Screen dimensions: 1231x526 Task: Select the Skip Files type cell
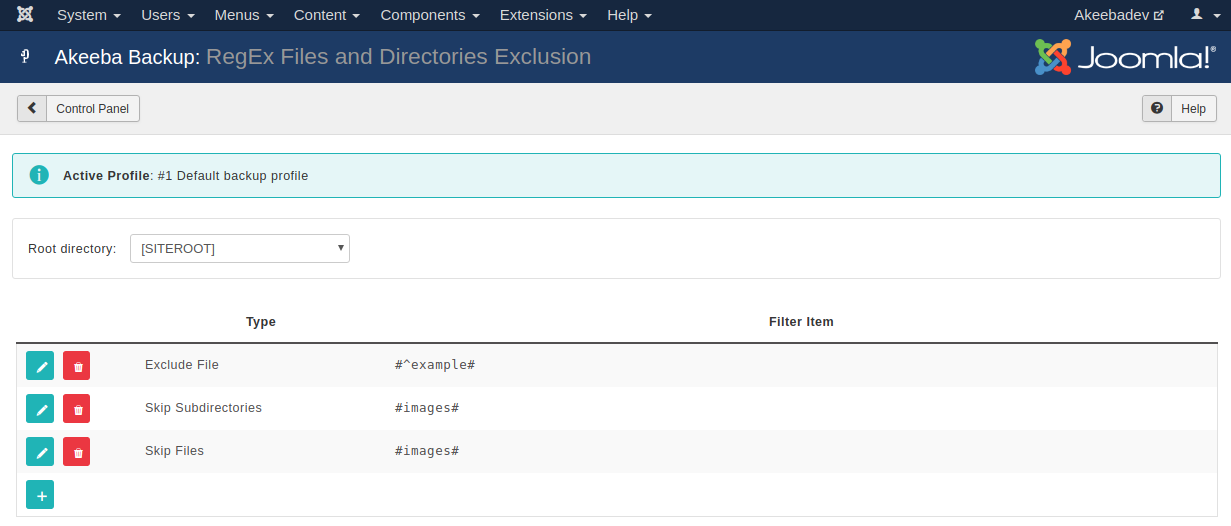pyautogui.click(x=174, y=451)
